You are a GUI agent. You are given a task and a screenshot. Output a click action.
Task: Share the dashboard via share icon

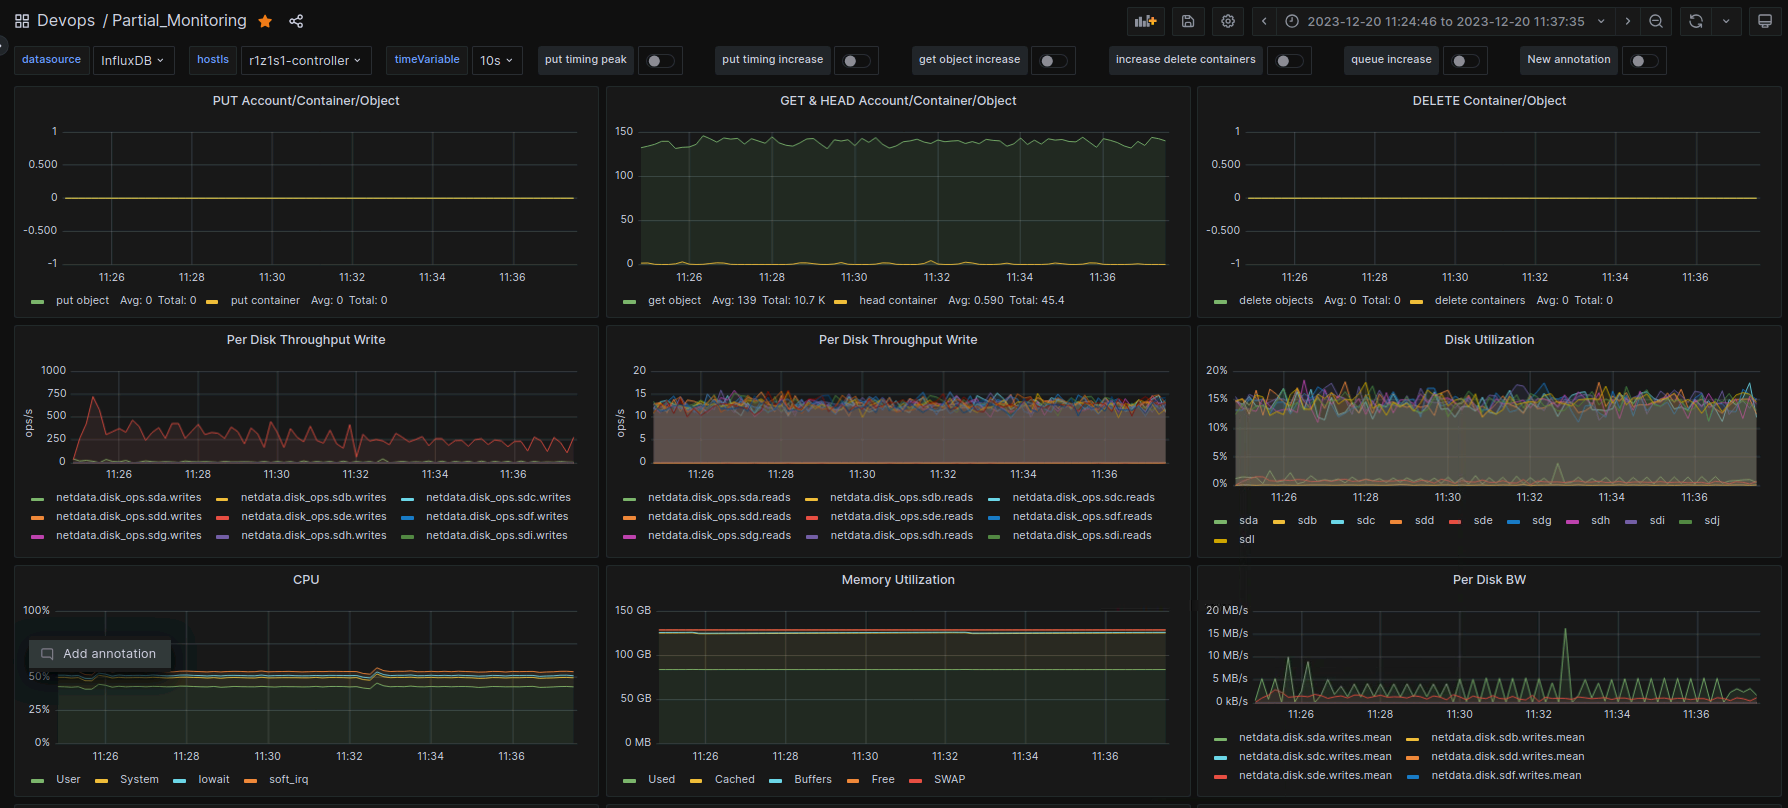296,21
